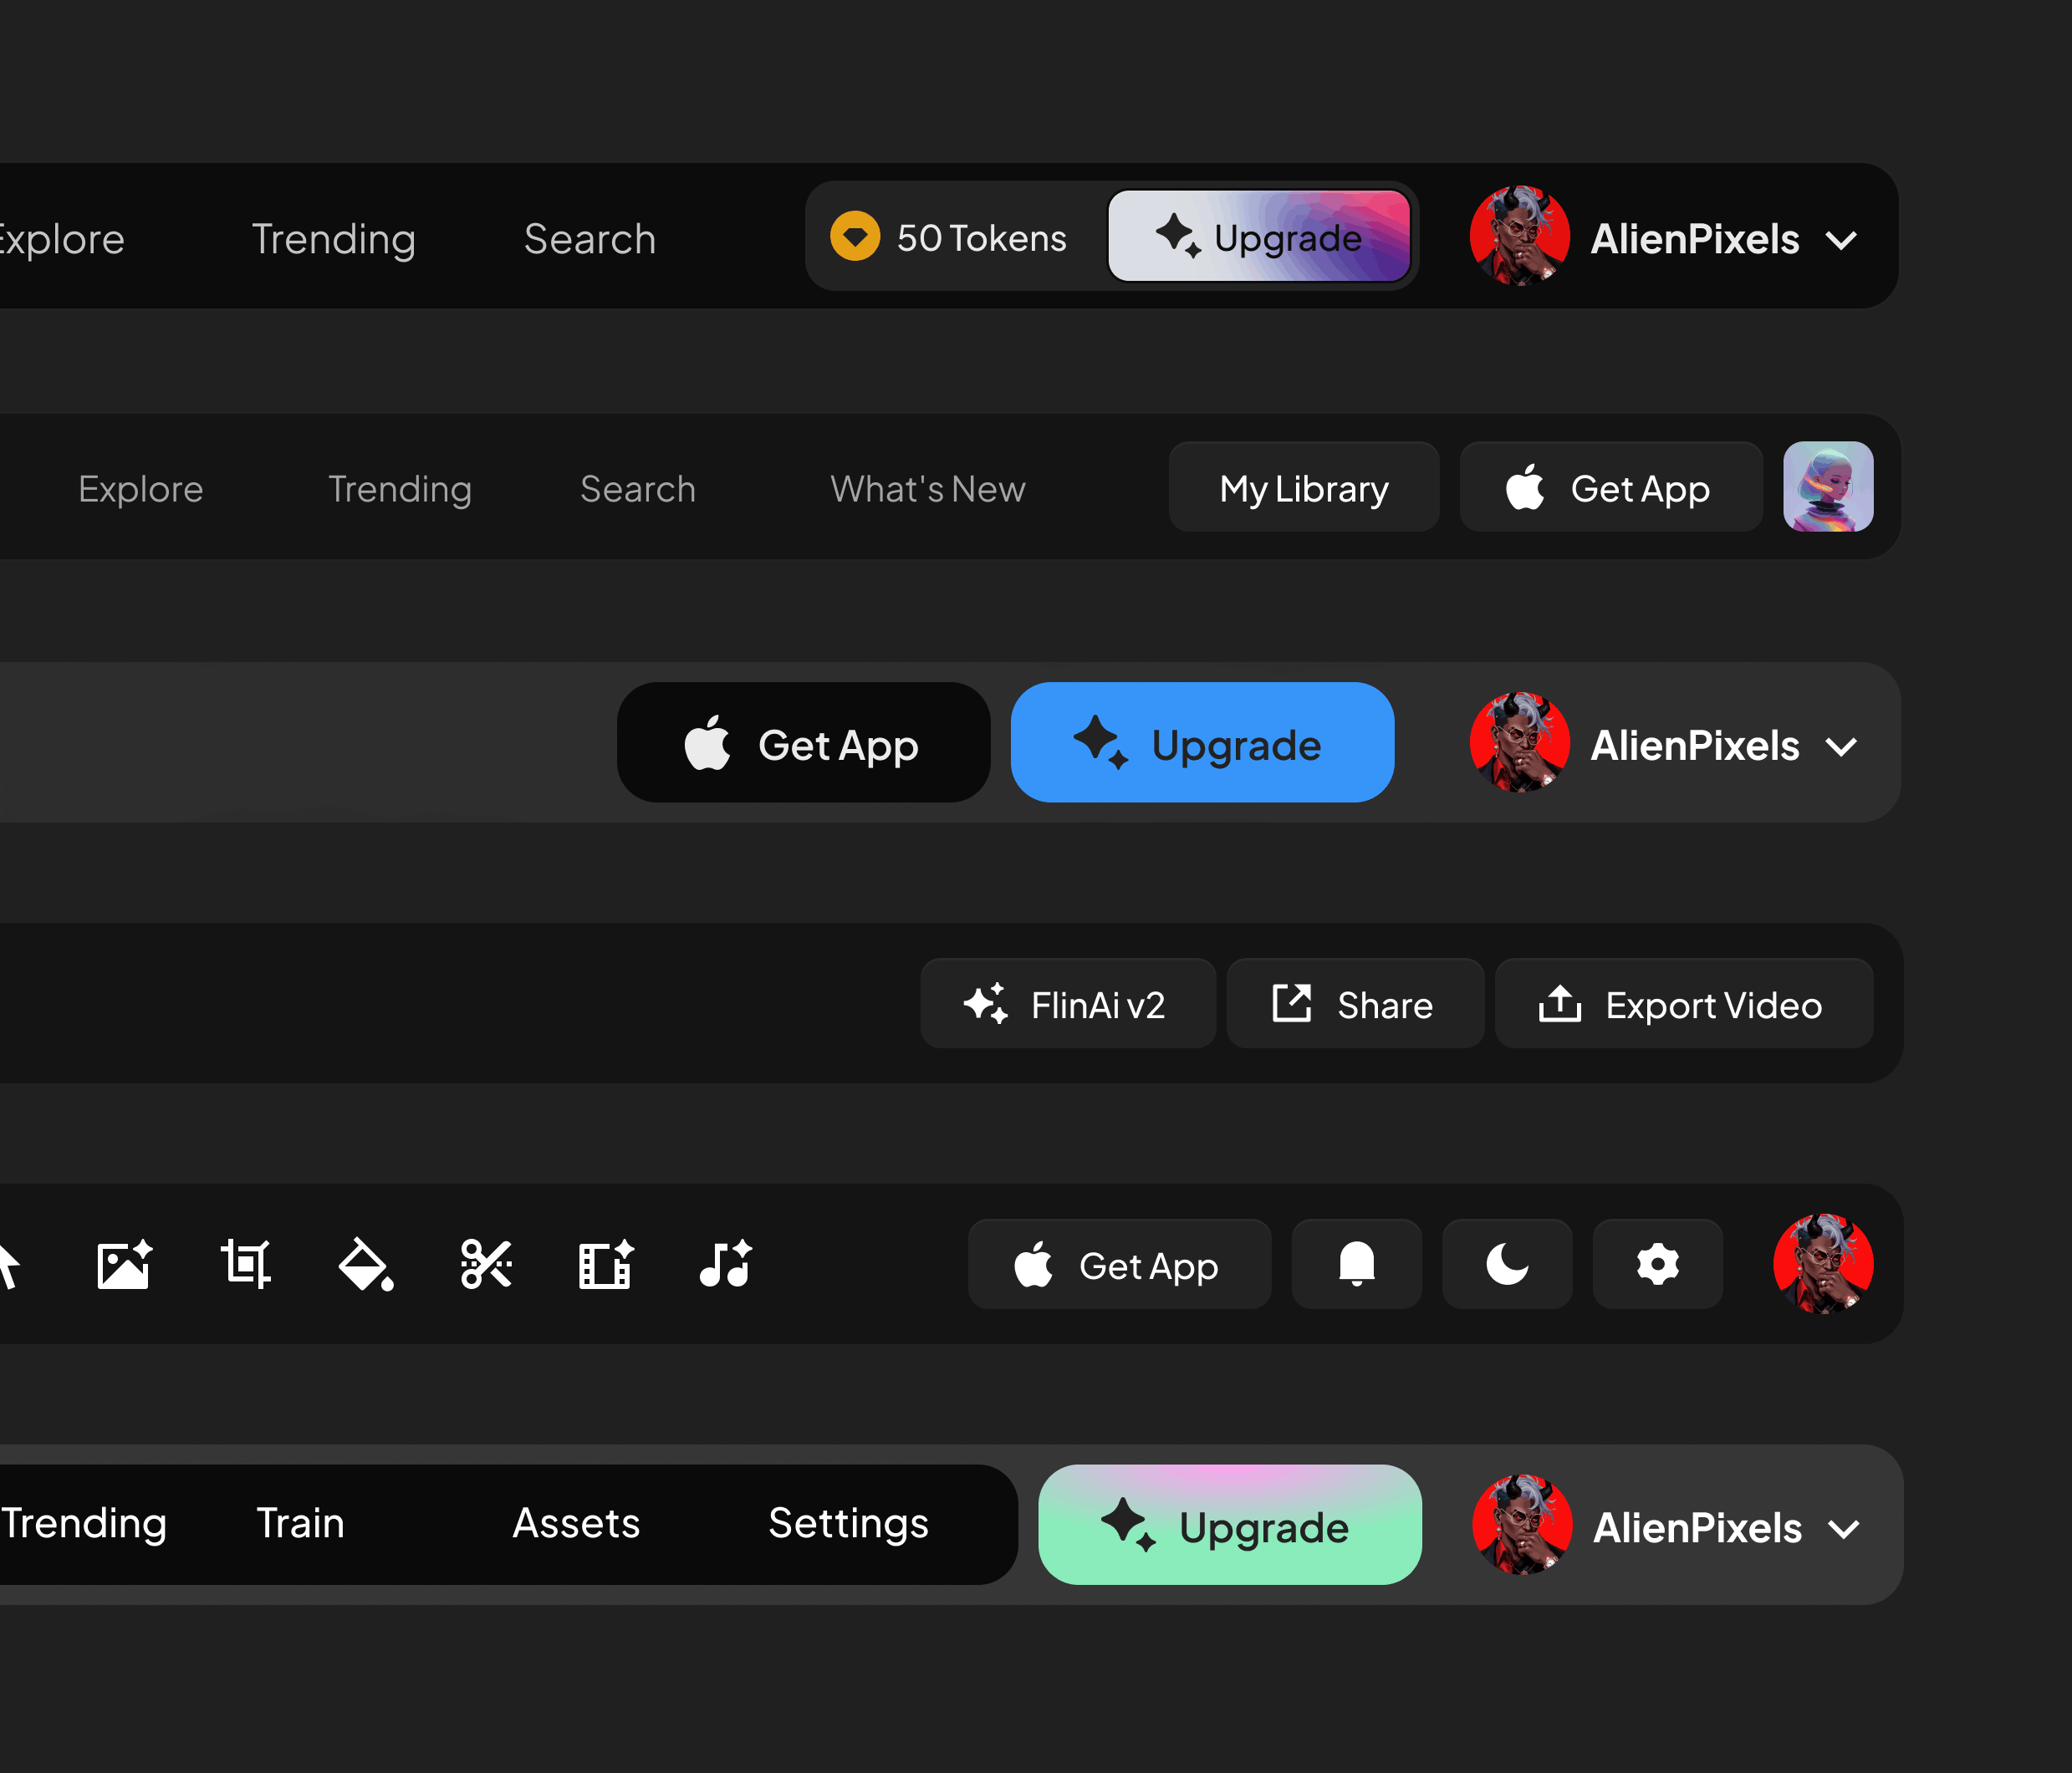Expand the bottom AlienPixels profile chevron
2072x1773 pixels.
pyautogui.click(x=1845, y=1527)
